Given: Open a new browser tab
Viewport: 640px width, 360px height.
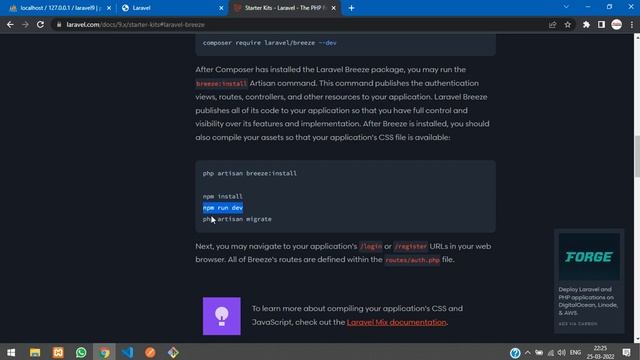Looking at the screenshot, I should pyautogui.click(x=351, y=8).
